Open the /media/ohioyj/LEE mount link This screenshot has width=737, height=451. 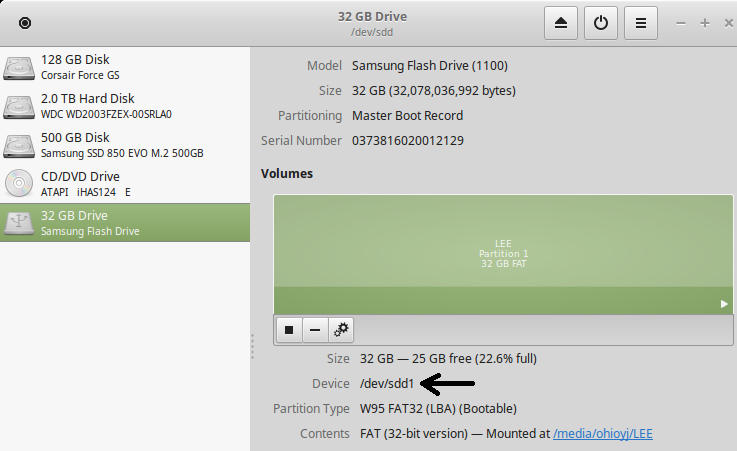point(603,434)
